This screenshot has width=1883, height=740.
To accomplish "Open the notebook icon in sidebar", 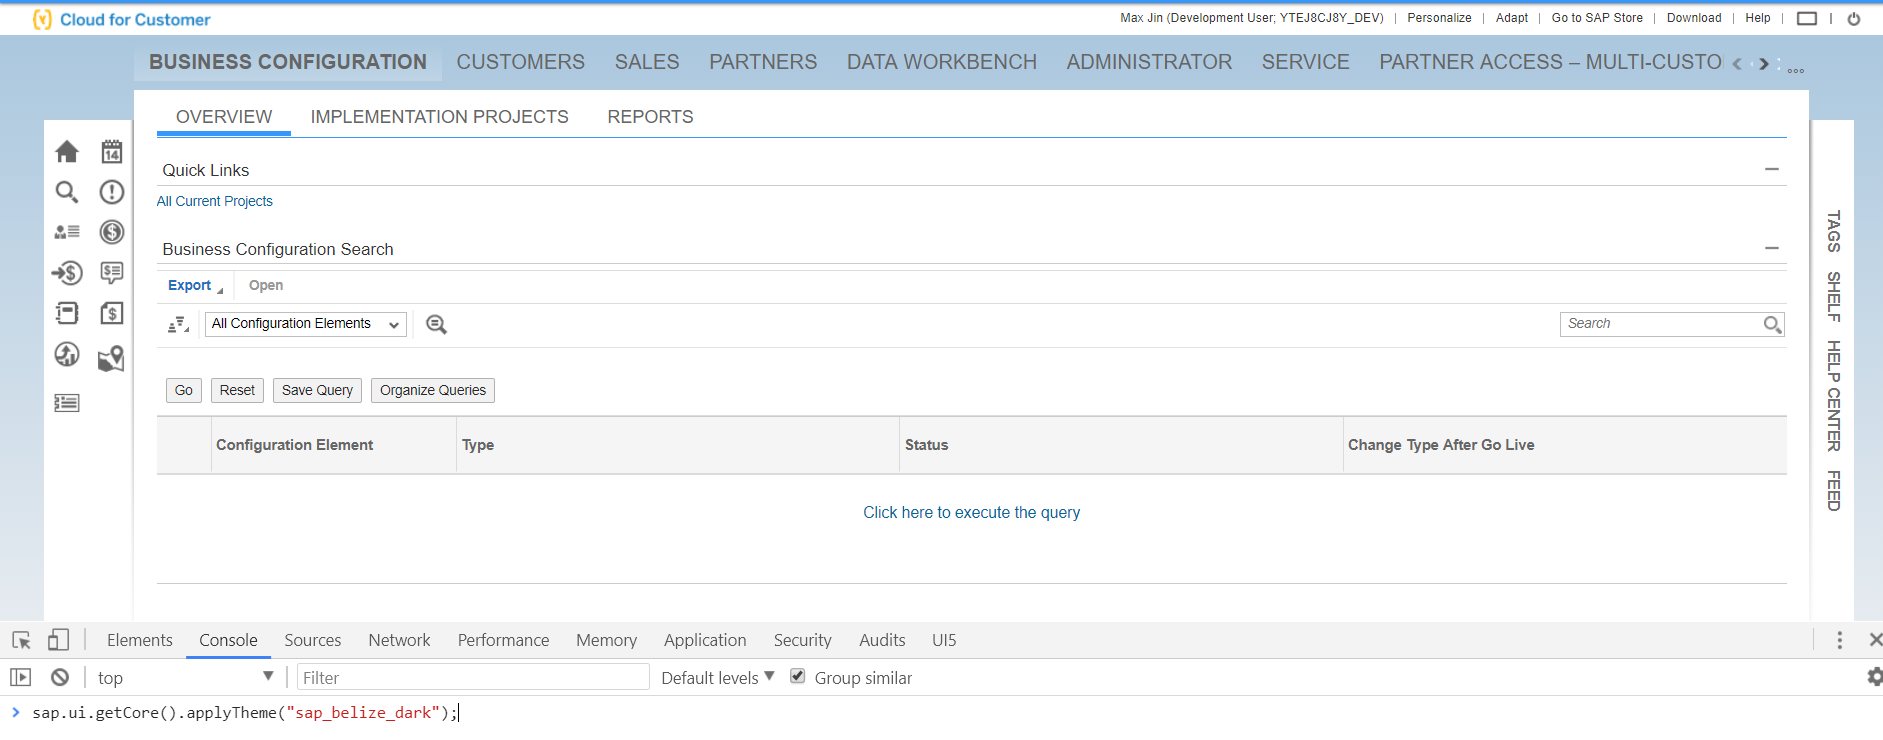I will click(x=67, y=313).
